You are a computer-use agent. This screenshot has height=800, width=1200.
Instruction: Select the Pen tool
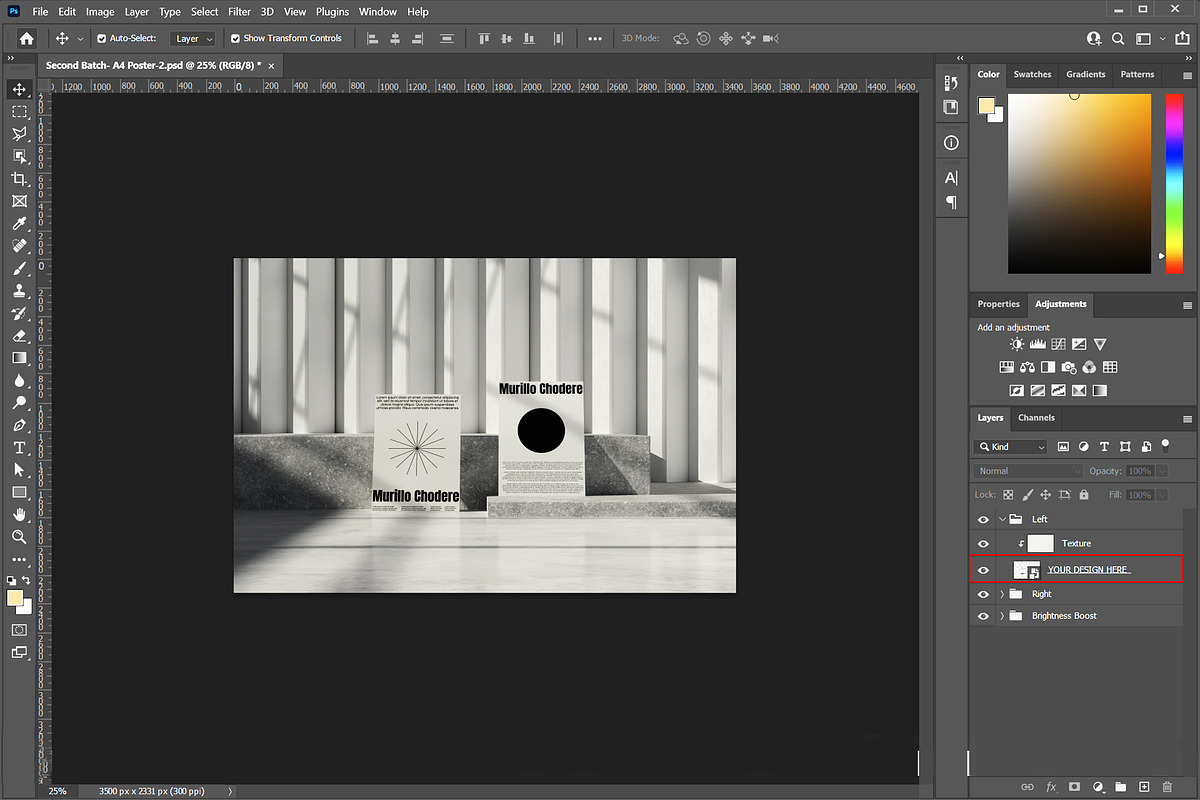tap(19, 425)
